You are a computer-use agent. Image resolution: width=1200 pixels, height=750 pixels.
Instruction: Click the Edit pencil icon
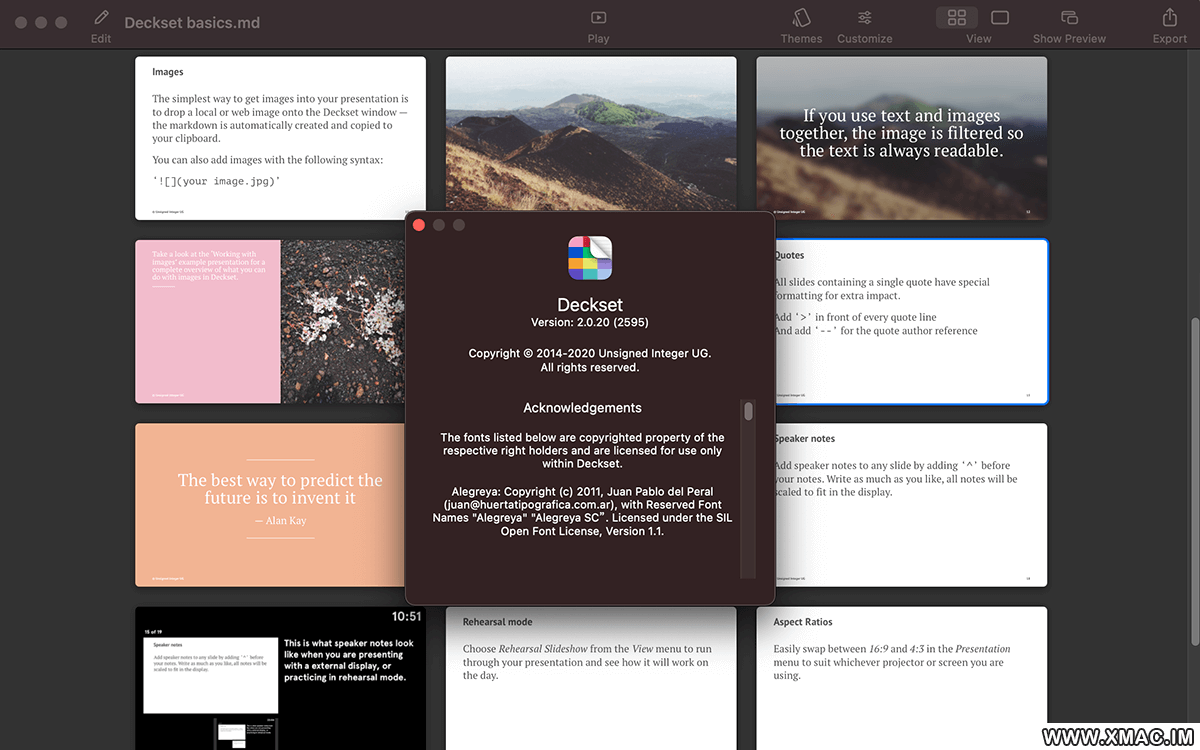point(100,18)
